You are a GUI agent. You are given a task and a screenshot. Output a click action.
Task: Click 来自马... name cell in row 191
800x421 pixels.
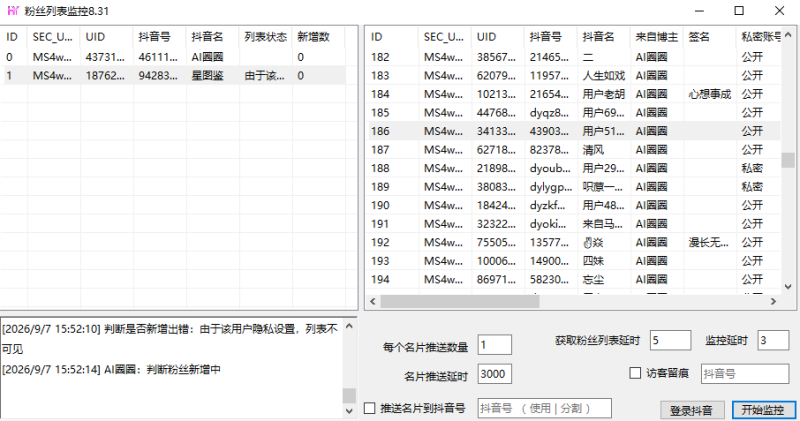click(603, 224)
